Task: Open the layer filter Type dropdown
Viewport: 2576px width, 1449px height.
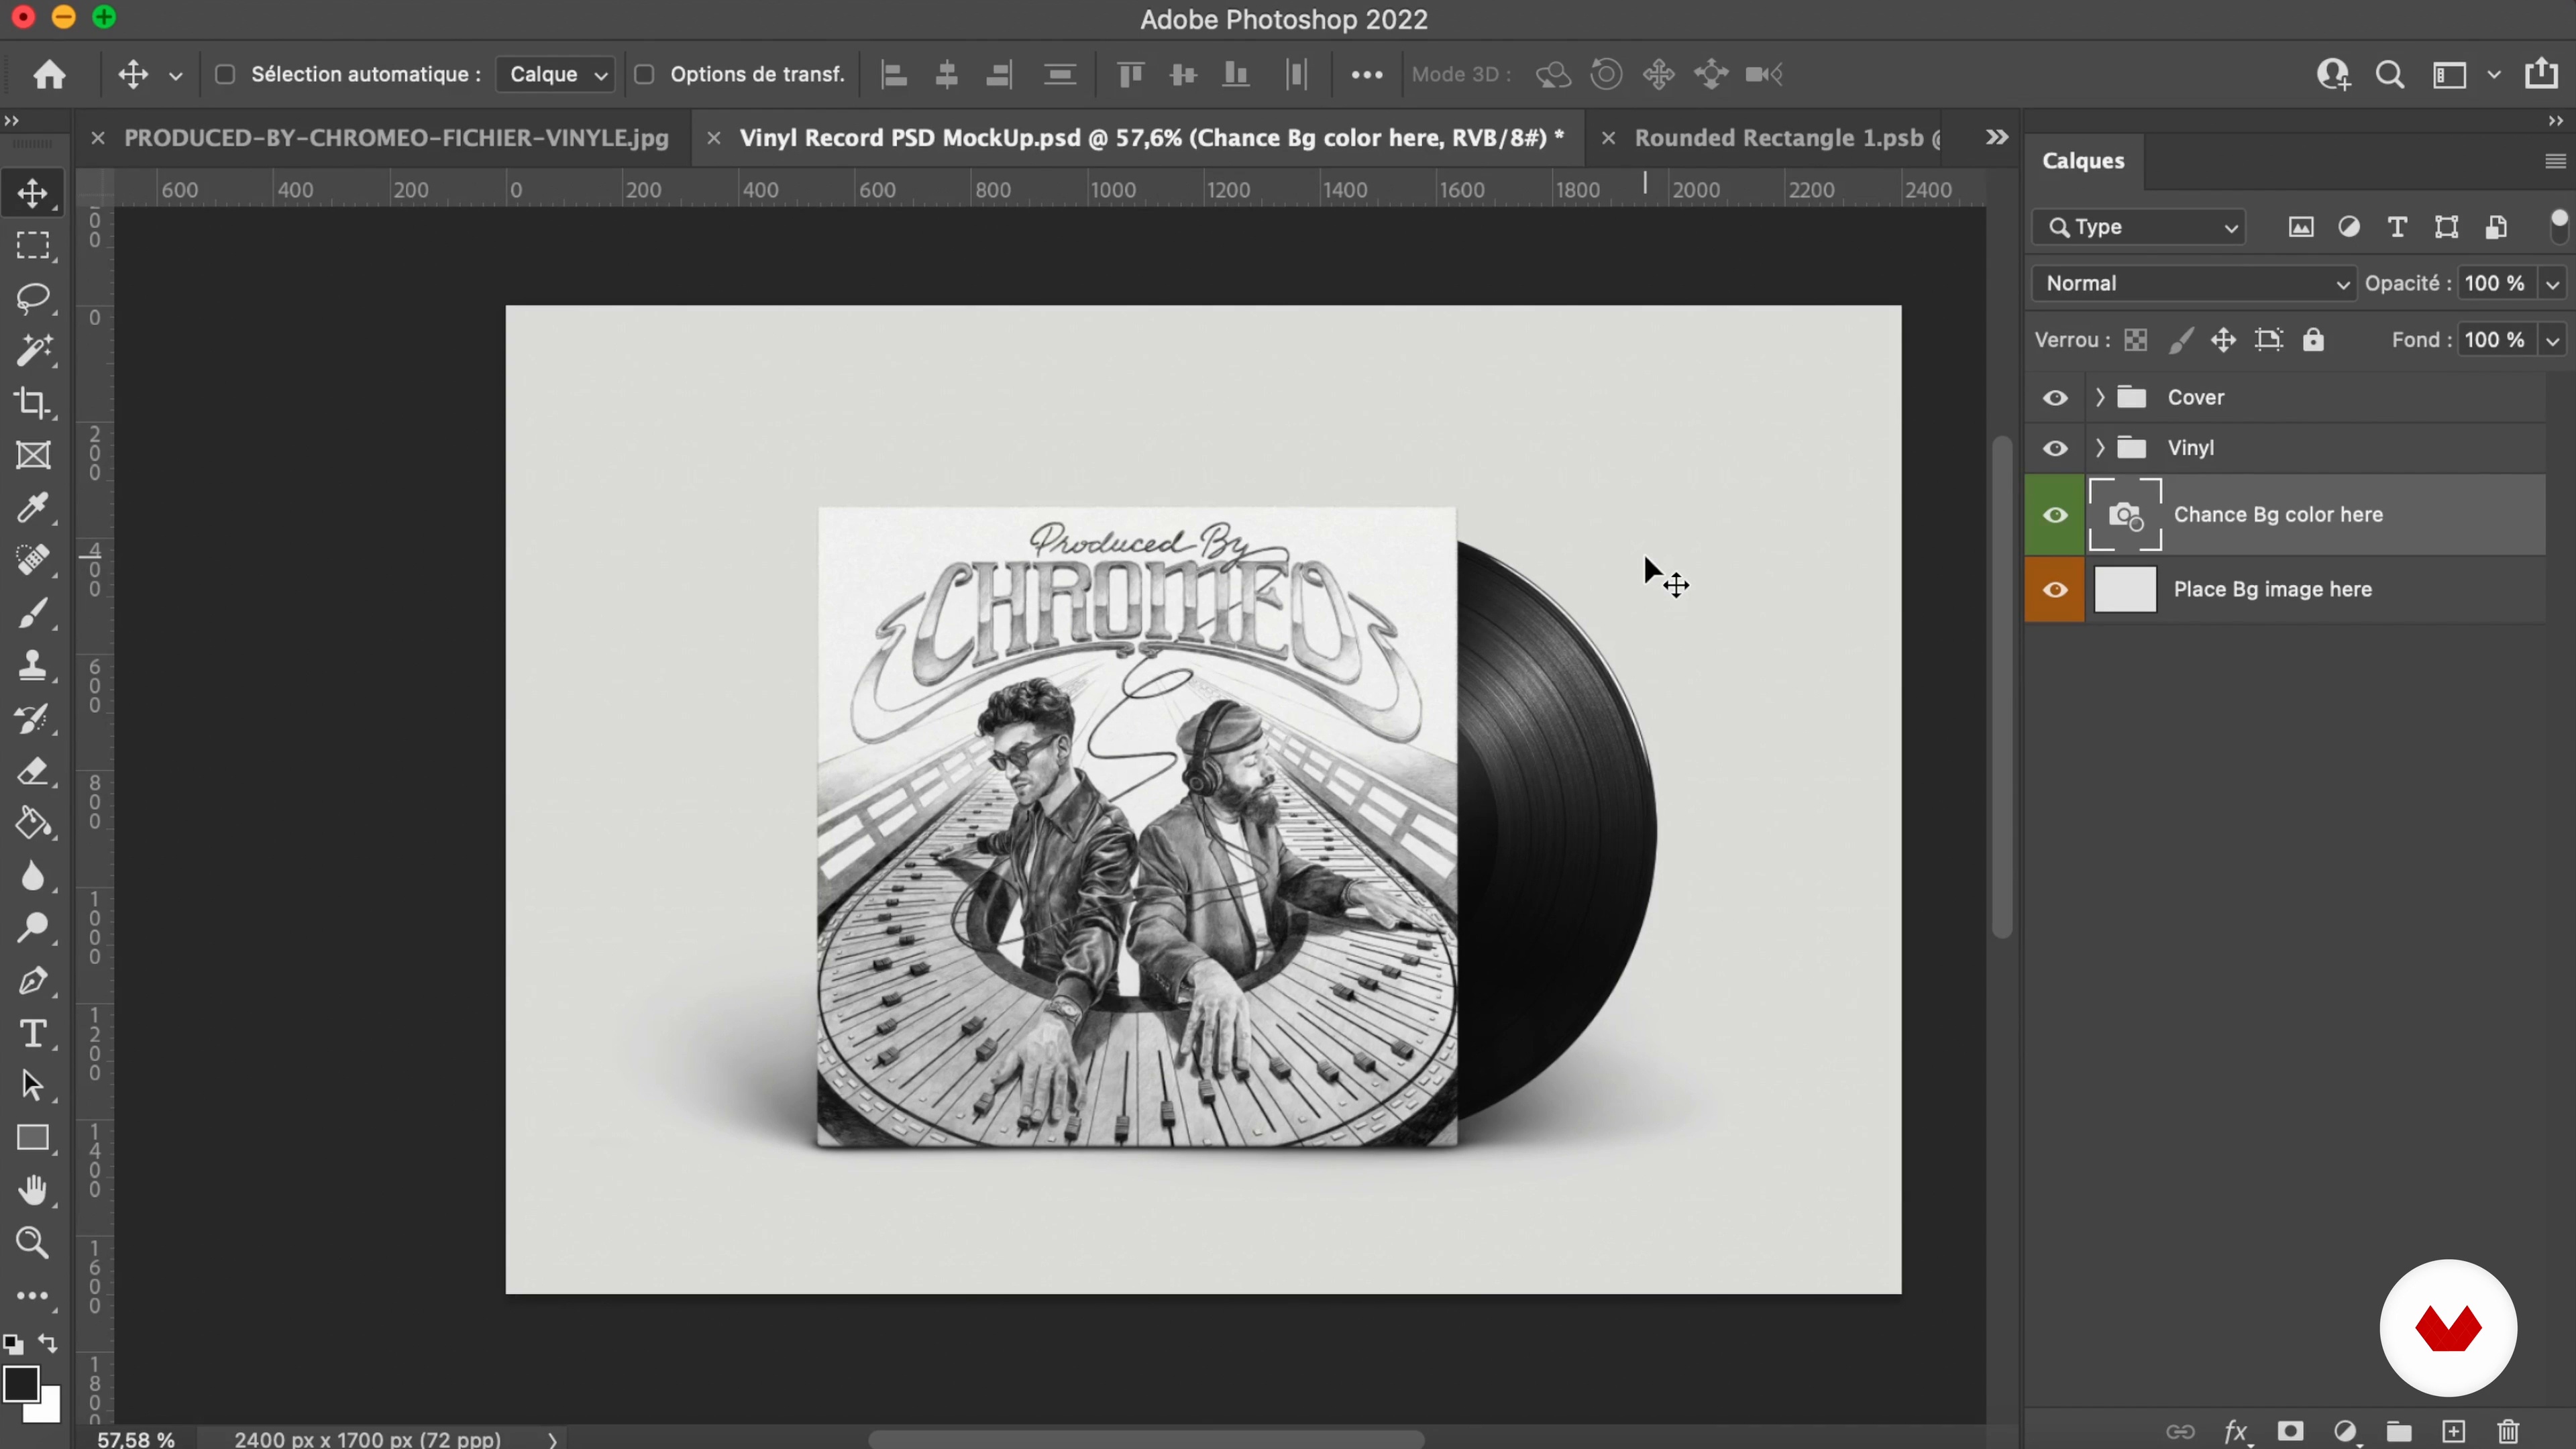Action: click(x=2139, y=227)
